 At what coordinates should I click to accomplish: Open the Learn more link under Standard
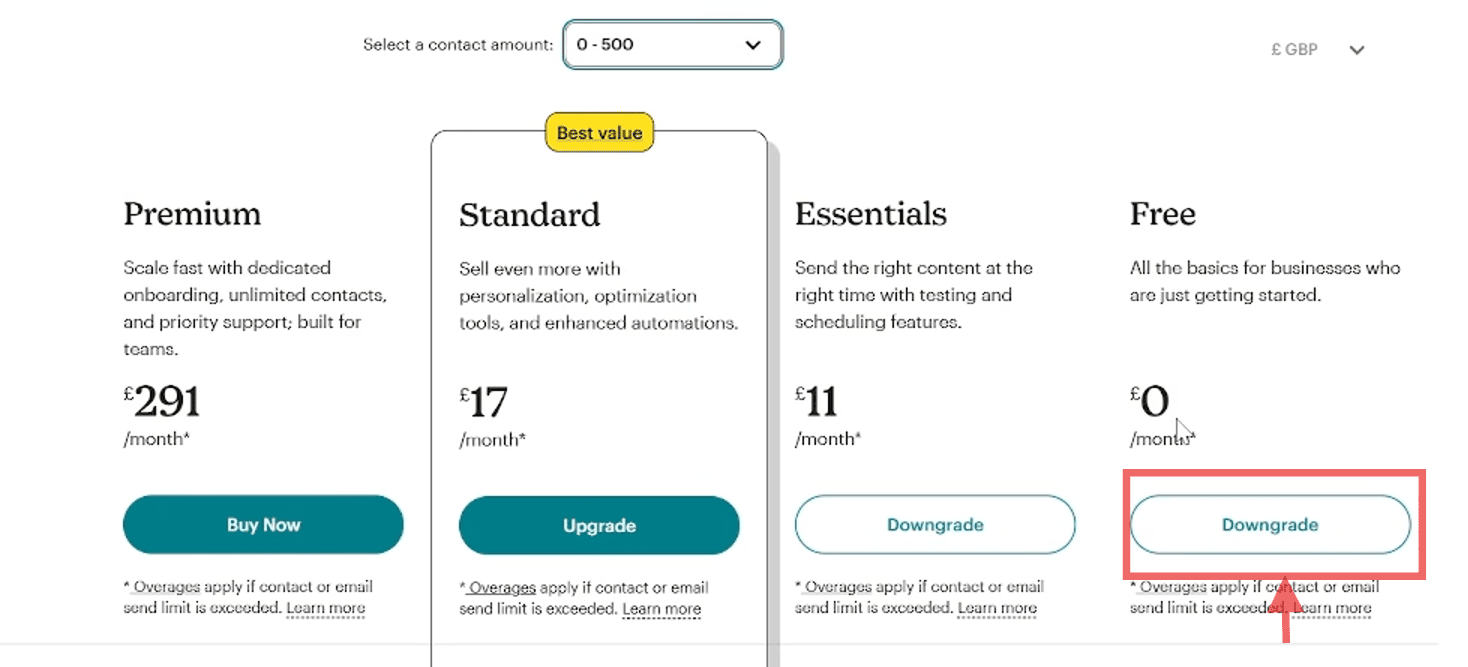[x=662, y=608]
